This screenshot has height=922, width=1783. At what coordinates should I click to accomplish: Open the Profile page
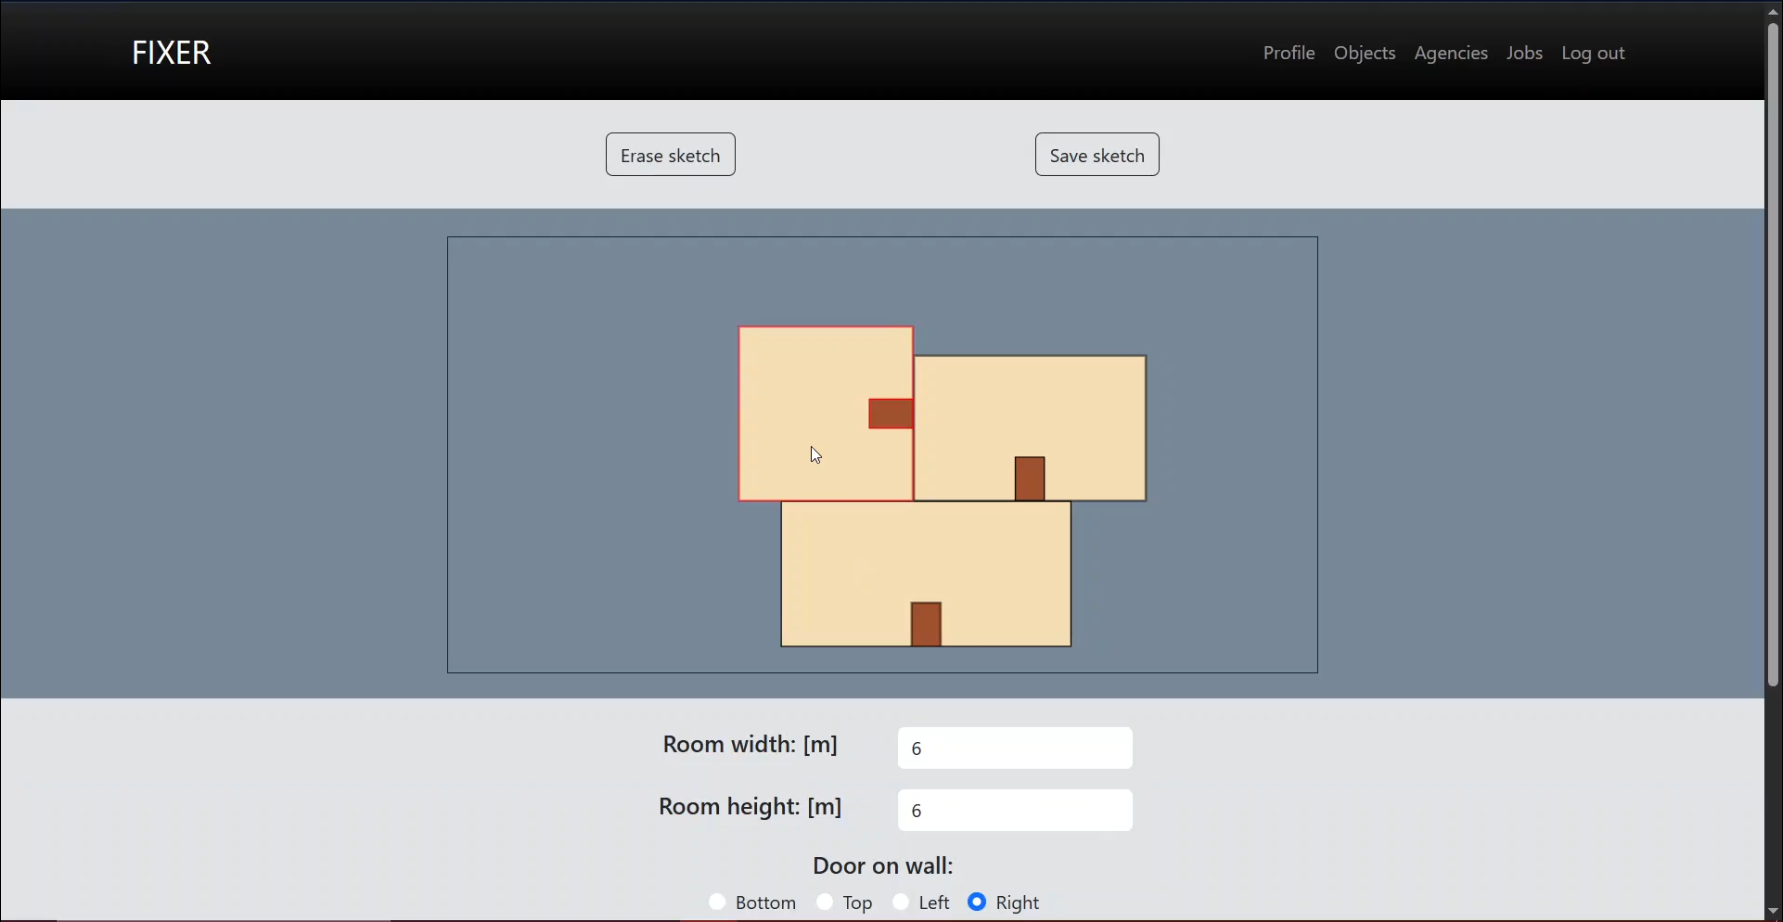(x=1288, y=52)
